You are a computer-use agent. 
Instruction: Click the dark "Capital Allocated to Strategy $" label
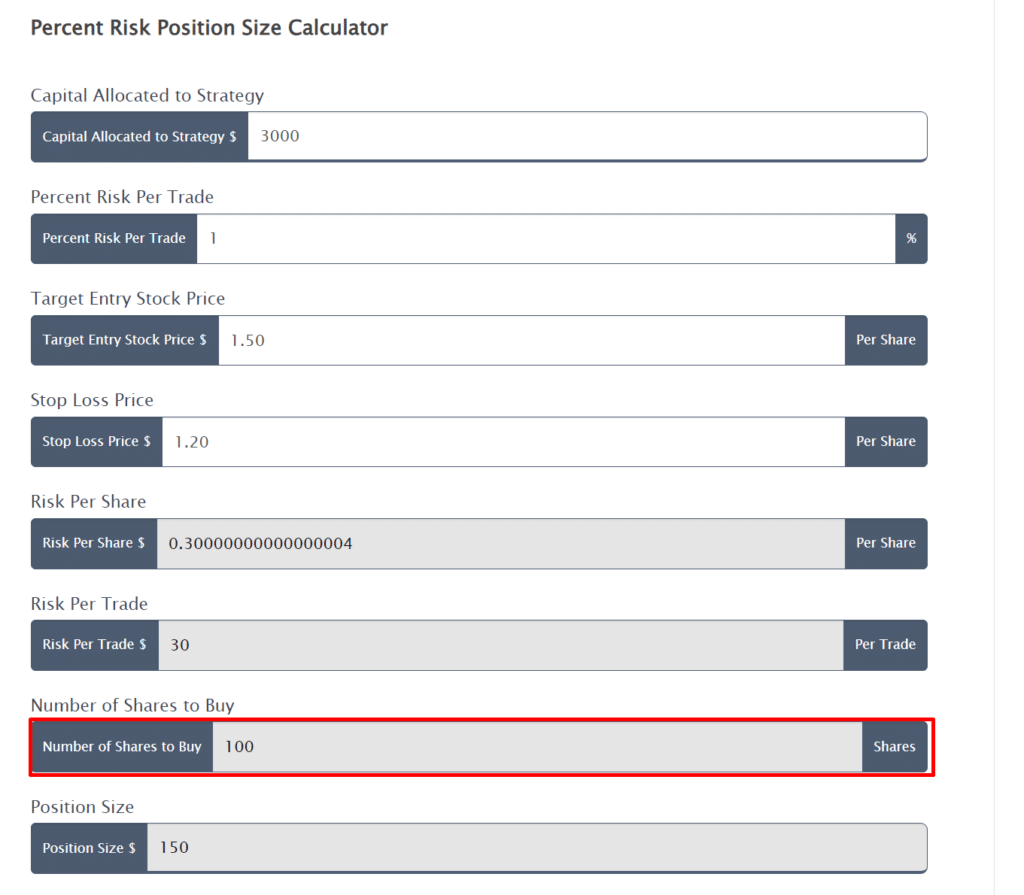[139, 136]
